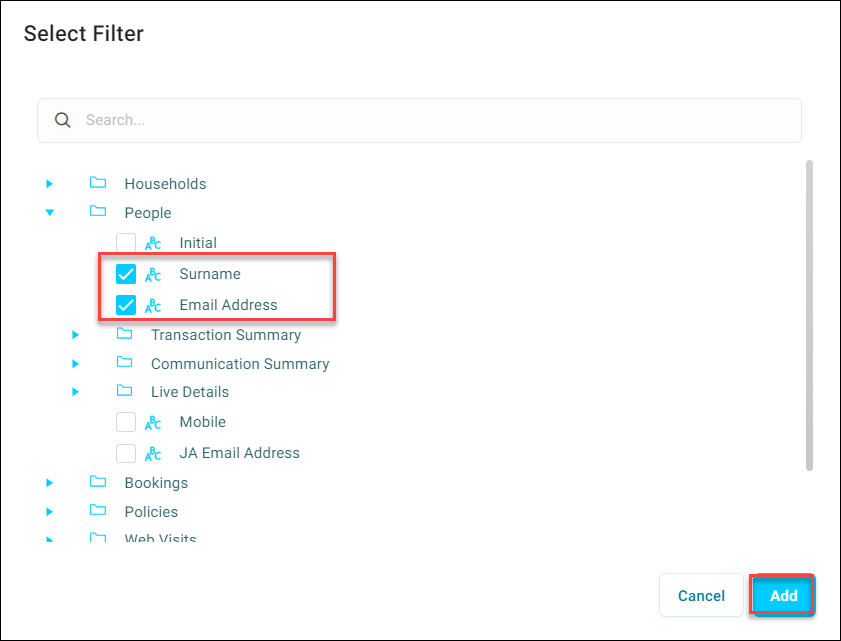The width and height of the screenshot is (841, 641).
Task: Click the Add button
Action: [x=783, y=595]
